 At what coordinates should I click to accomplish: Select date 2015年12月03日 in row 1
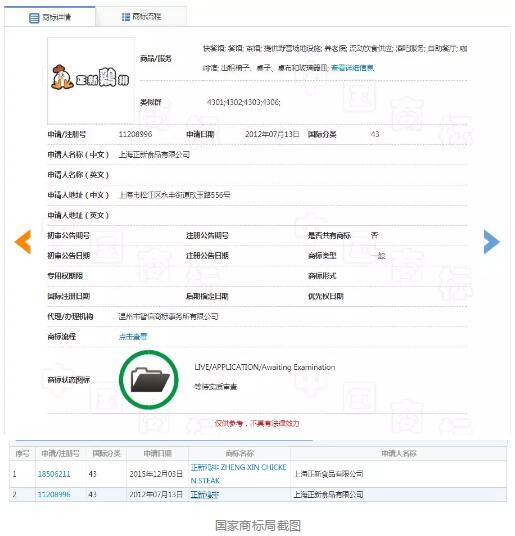156,474
